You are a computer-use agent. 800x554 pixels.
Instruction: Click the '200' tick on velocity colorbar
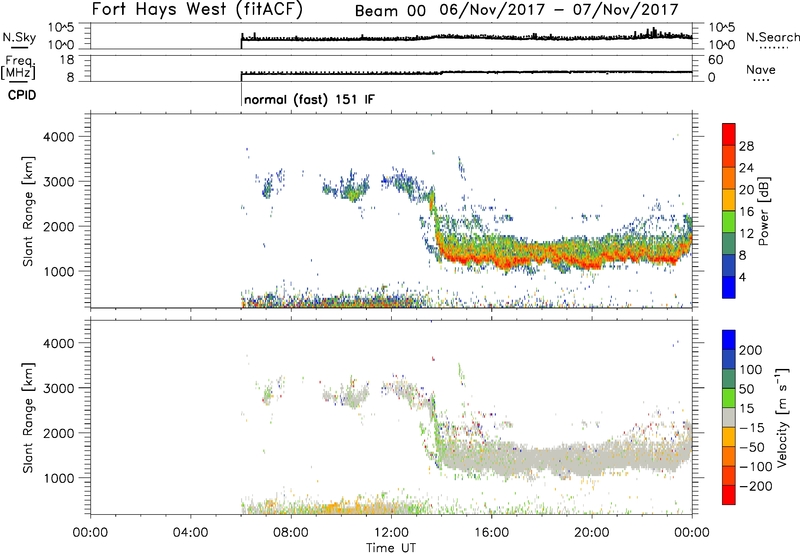[751, 350]
